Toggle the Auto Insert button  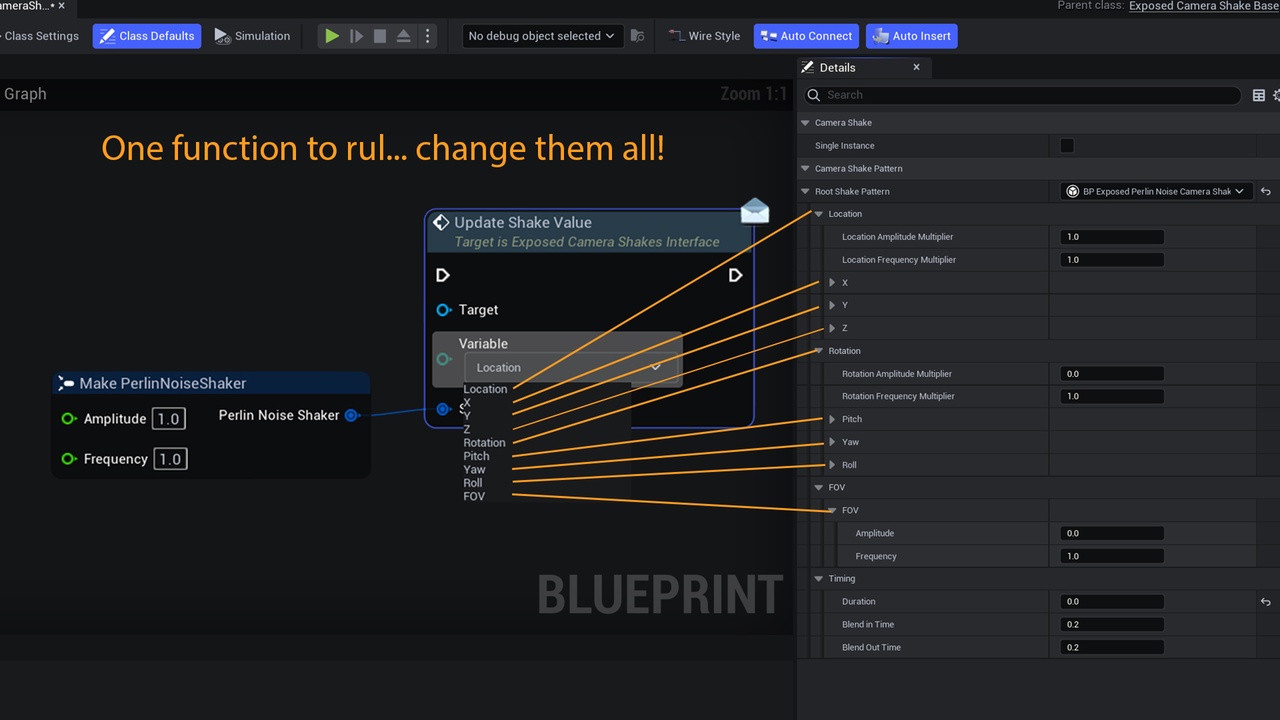912,36
